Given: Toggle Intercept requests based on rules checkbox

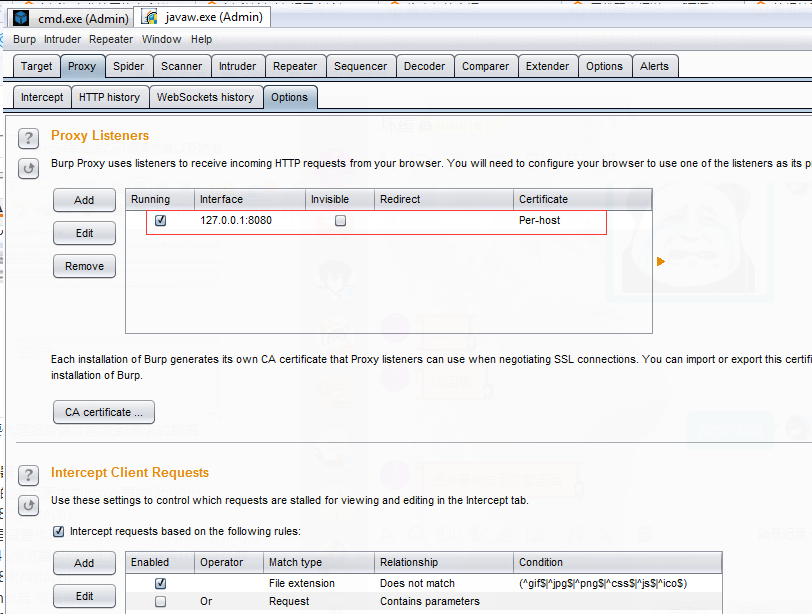Looking at the screenshot, I should tap(59, 531).
